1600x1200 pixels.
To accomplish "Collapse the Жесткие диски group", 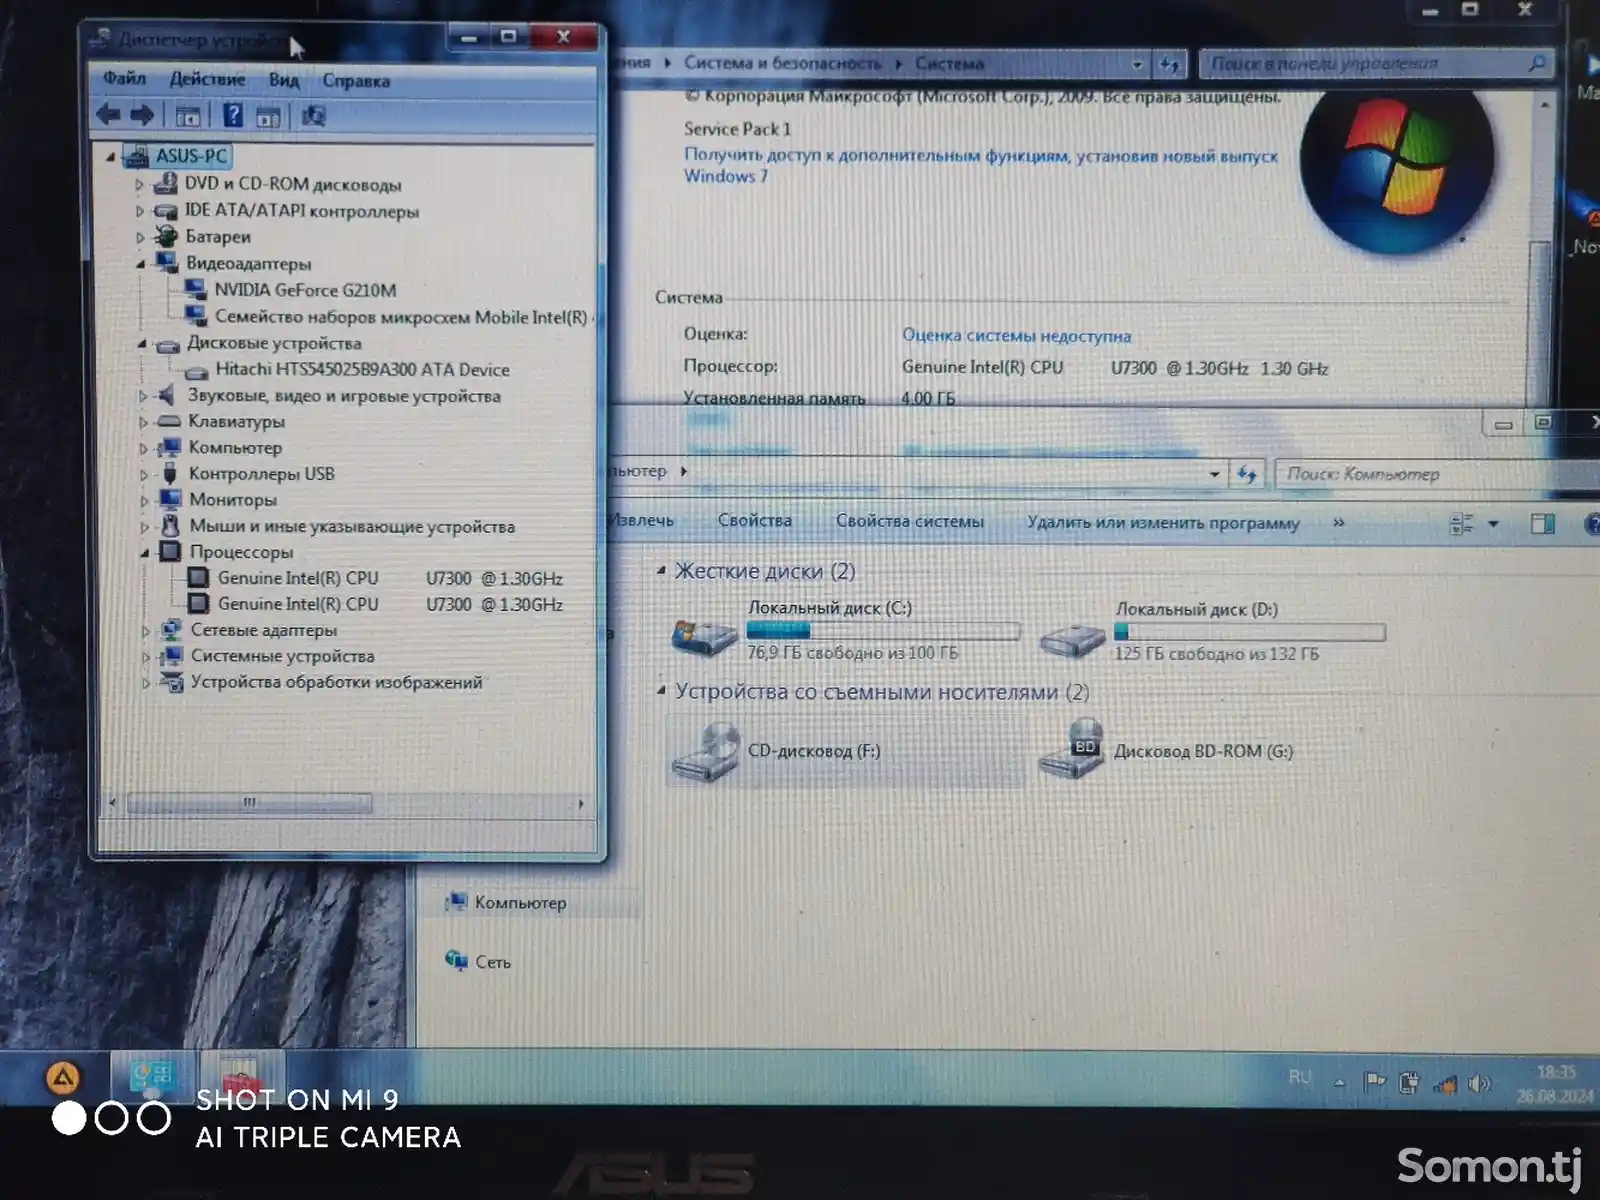I will pos(661,570).
